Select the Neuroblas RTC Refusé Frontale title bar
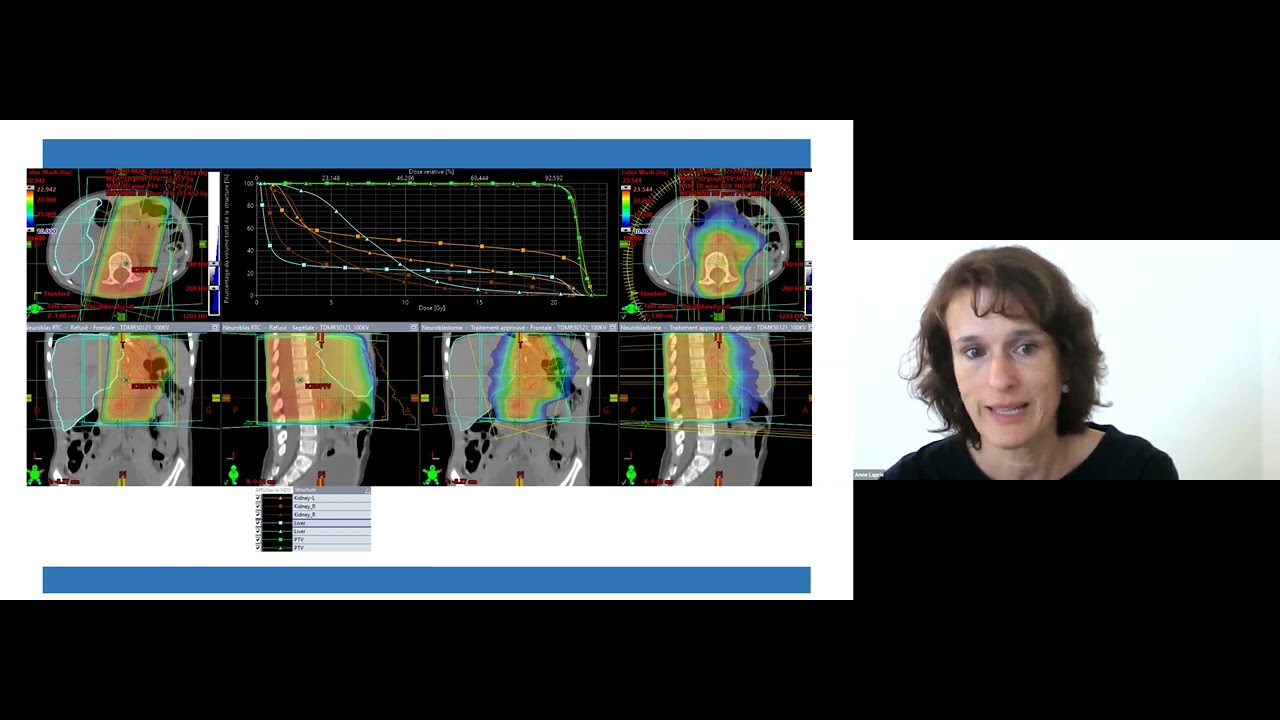This screenshot has width=1280, height=720. [123, 327]
